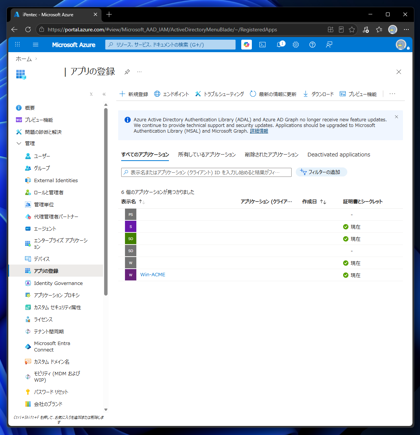Open the Azure portal hamburger menu
This screenshot has height=435, width=420.
(36, 45)
